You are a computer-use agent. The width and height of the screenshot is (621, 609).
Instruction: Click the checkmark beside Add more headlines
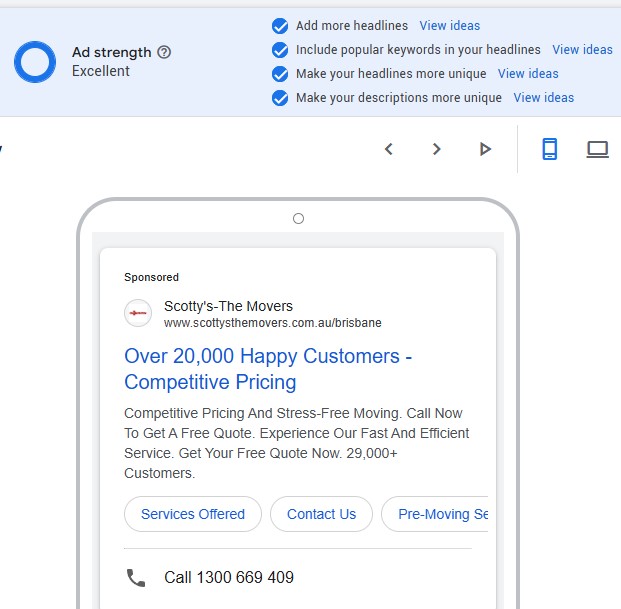(280, 26)
